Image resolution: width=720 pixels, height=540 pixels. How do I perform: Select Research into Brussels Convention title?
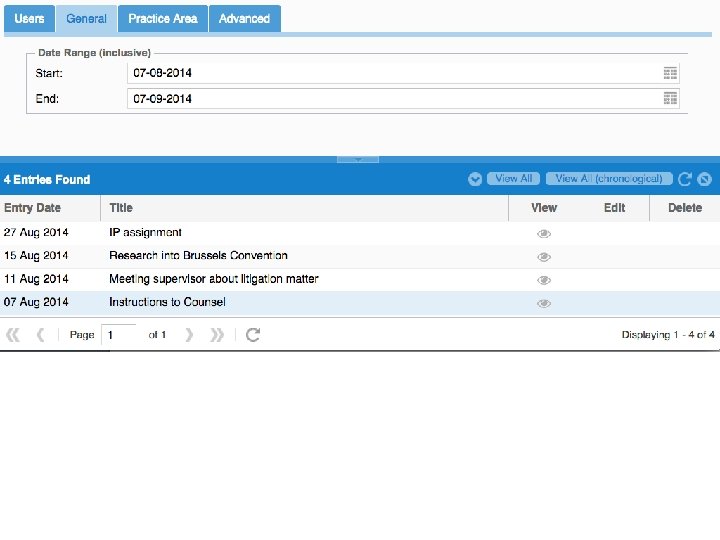[x=198, y=255]
